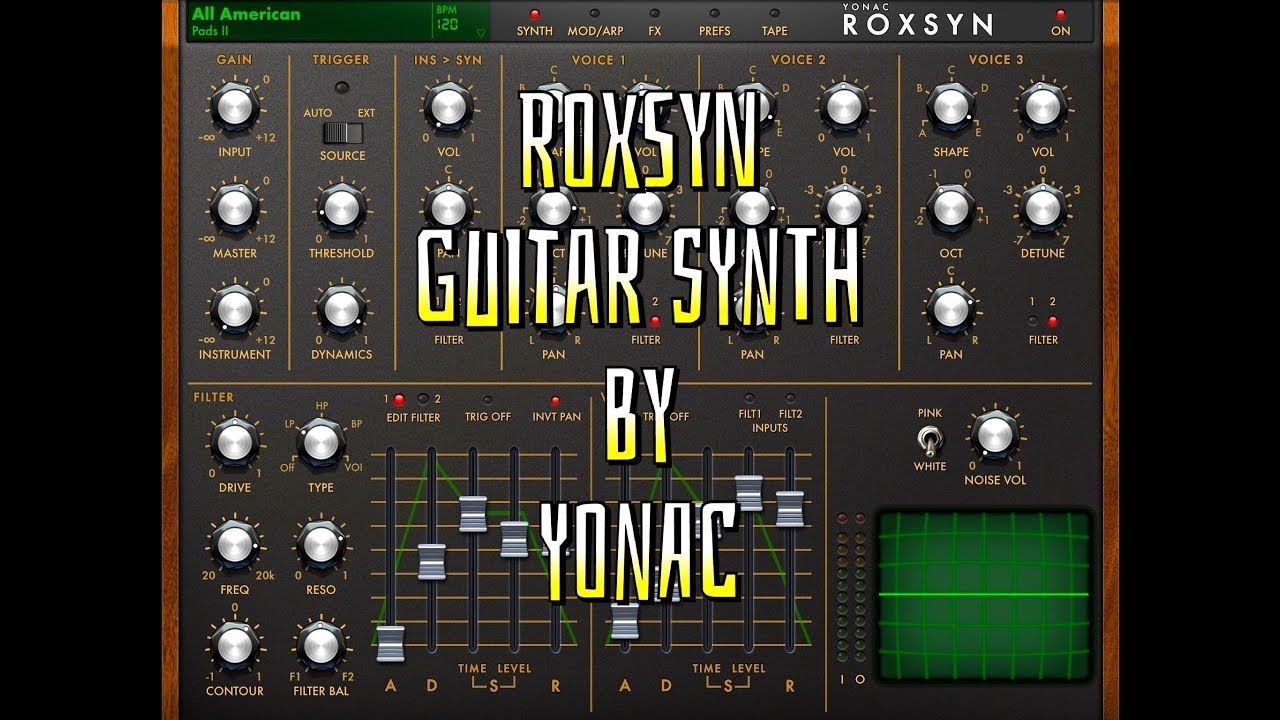This screenshot has width=1280, height=720.
Task: Click the second envelope Attack slider handle
Action: (625, 620)
